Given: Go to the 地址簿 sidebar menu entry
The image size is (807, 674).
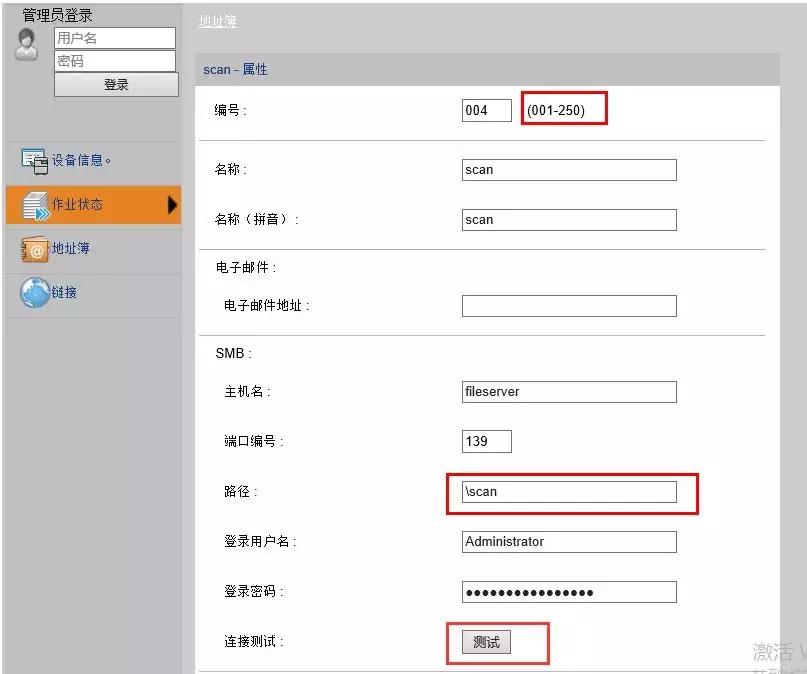Looking at the screenshot, I should pyautogui.click(x=71, y=249).
